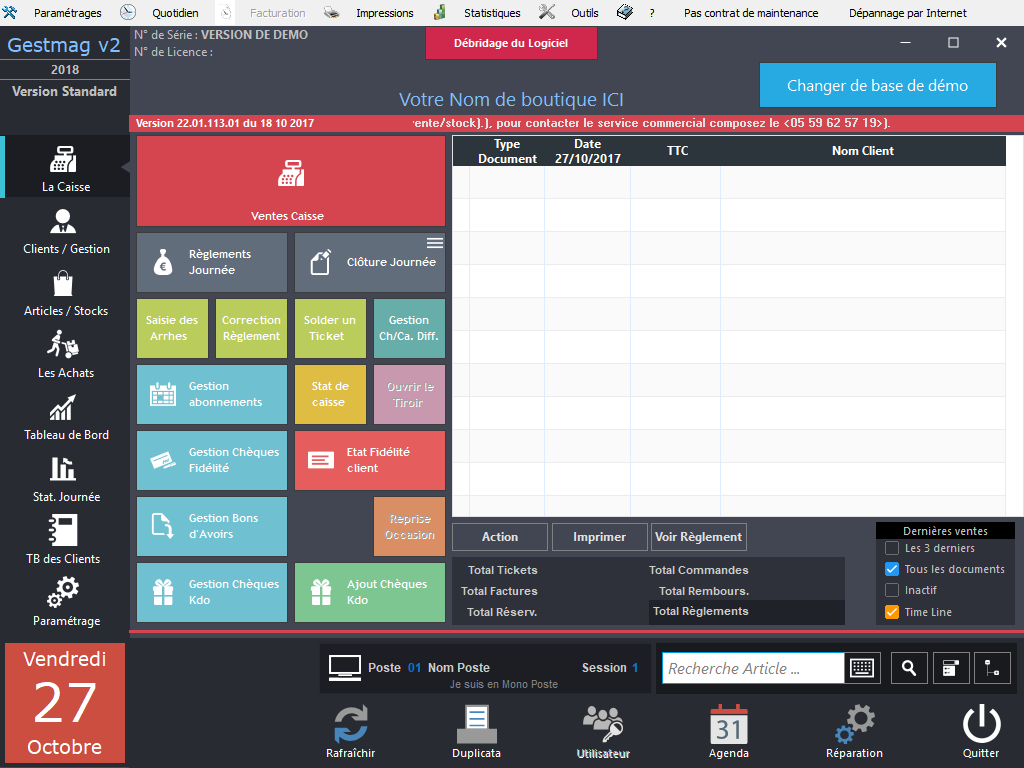The width and height of the screenshot is (1024, 768).
Task: Click Ouvrir le Tiroir tile
Action: click(x=409, y=394)
